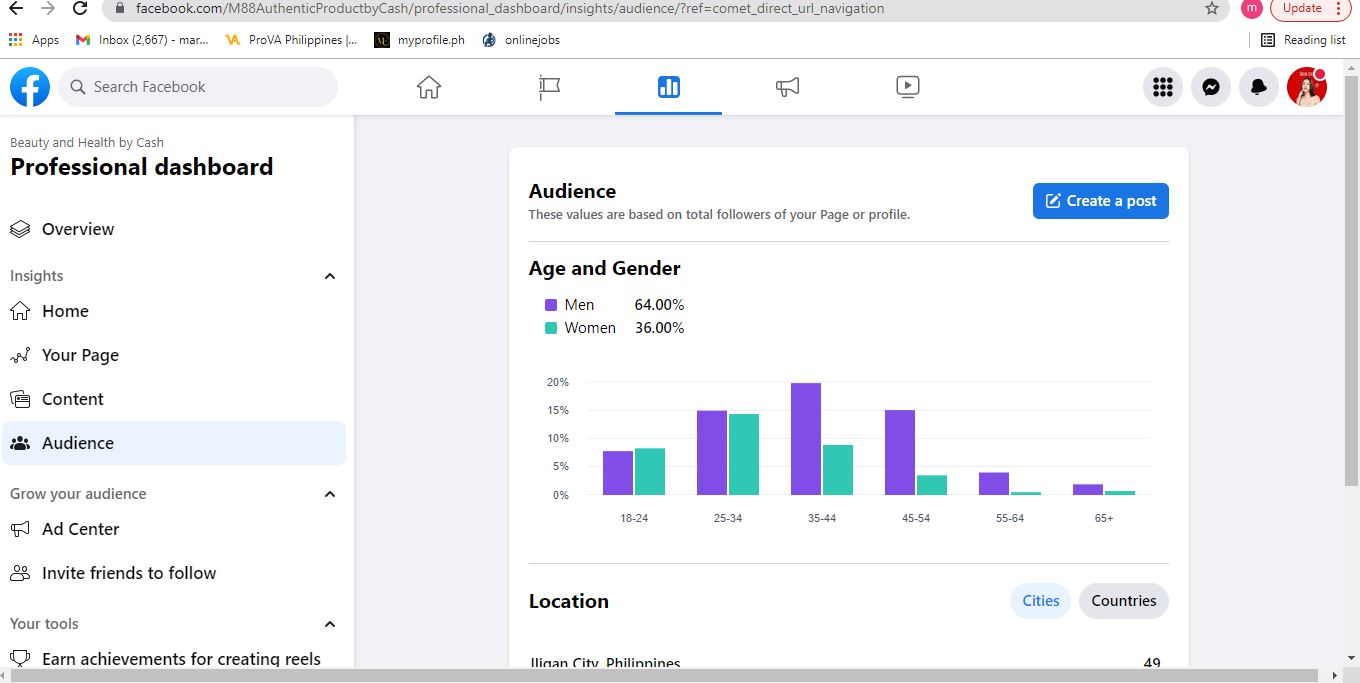Open the nine-dot menu grid icon
The height and width of the screenshot is (683, 1360).
1162,87
